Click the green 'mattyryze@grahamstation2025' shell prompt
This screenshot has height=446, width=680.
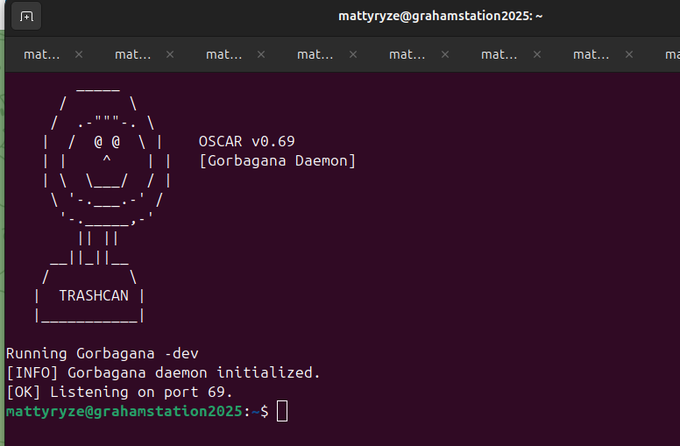[x=124, y=411]
